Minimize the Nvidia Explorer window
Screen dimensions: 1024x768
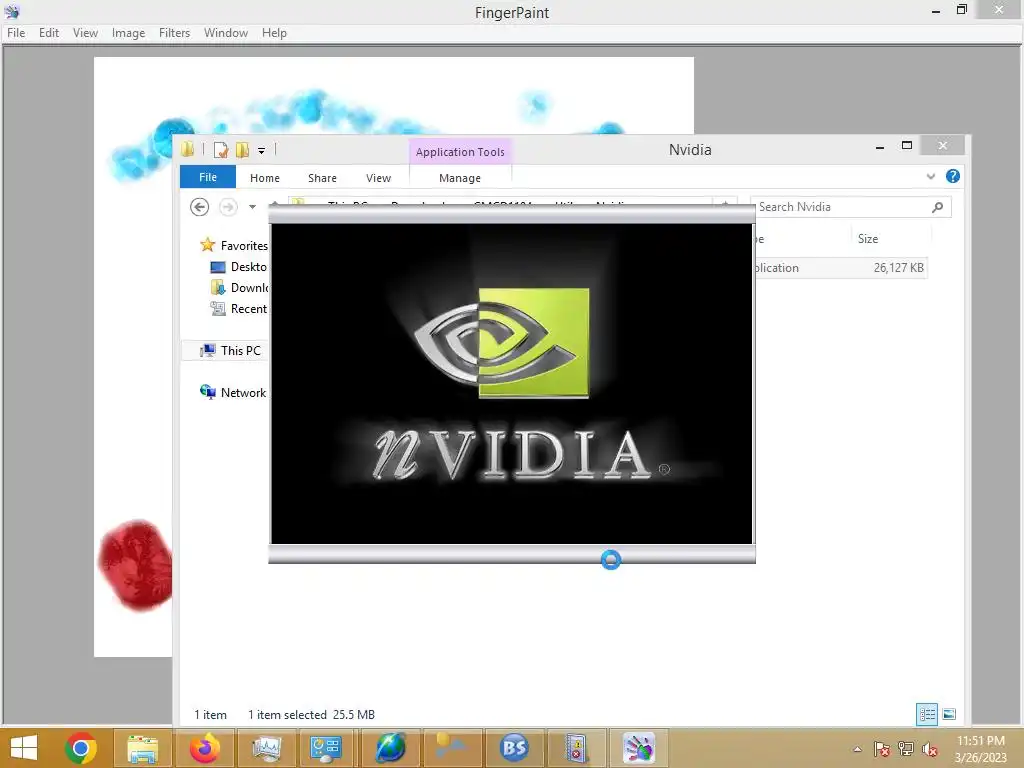(880, 146)
